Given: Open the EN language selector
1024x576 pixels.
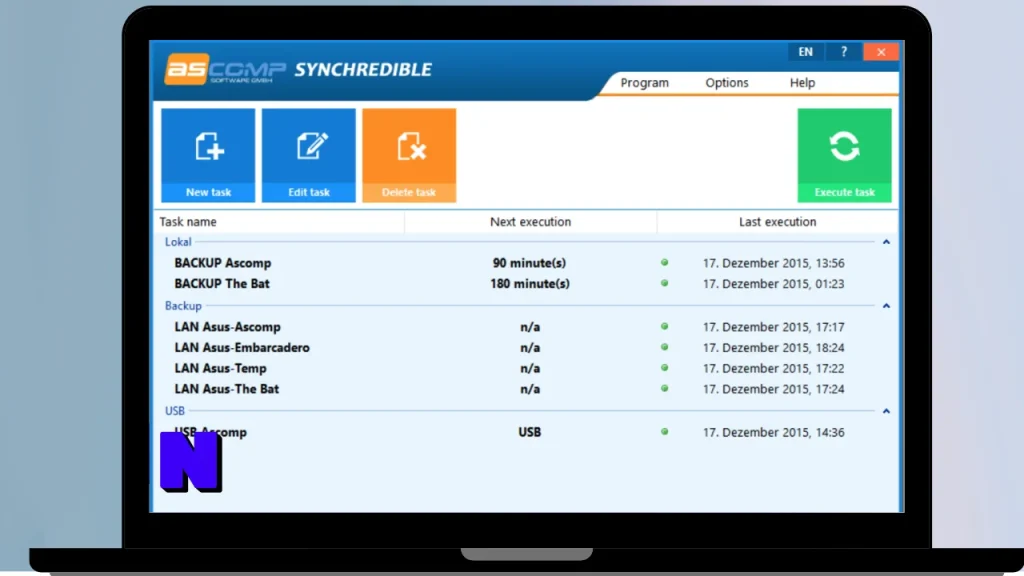Looking at the screenshot, I should tap(806, 52).
